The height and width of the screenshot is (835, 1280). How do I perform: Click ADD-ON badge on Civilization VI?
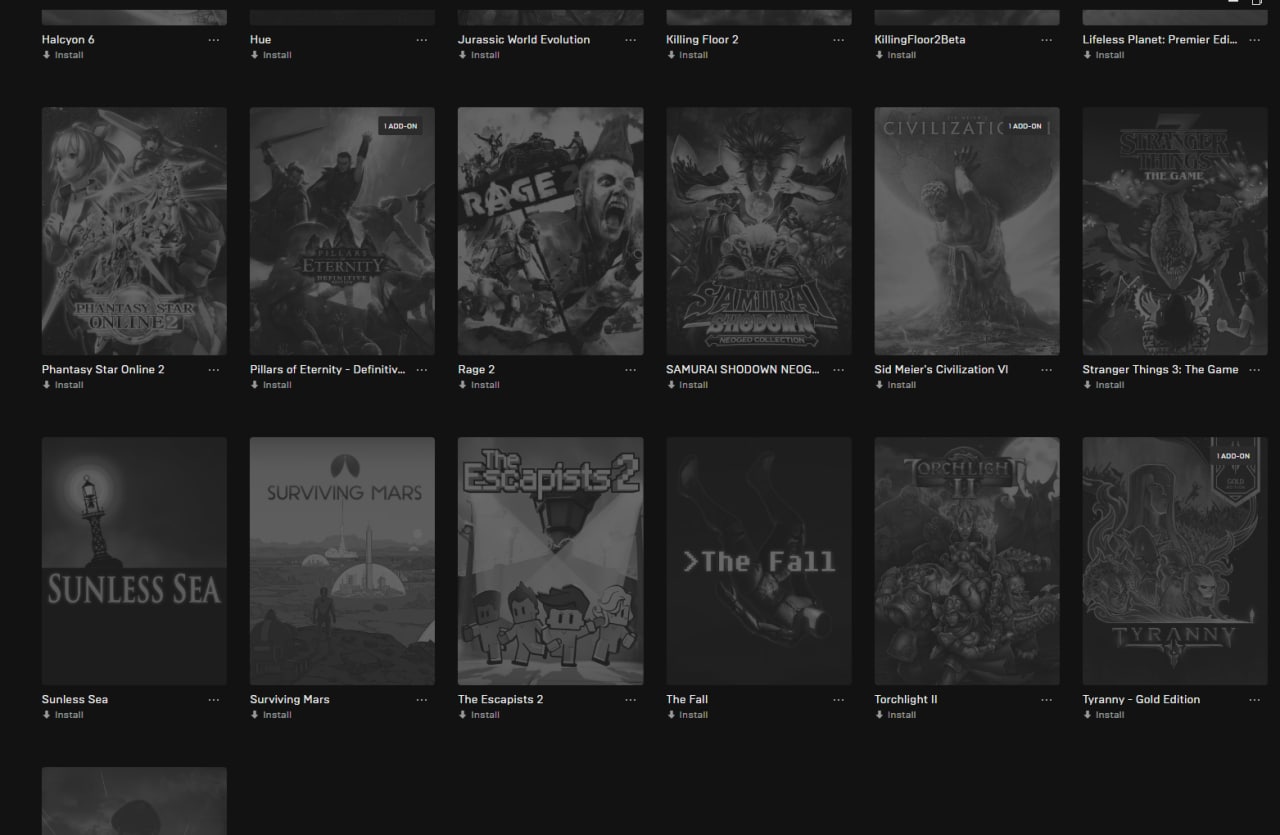pos(1024,126)
